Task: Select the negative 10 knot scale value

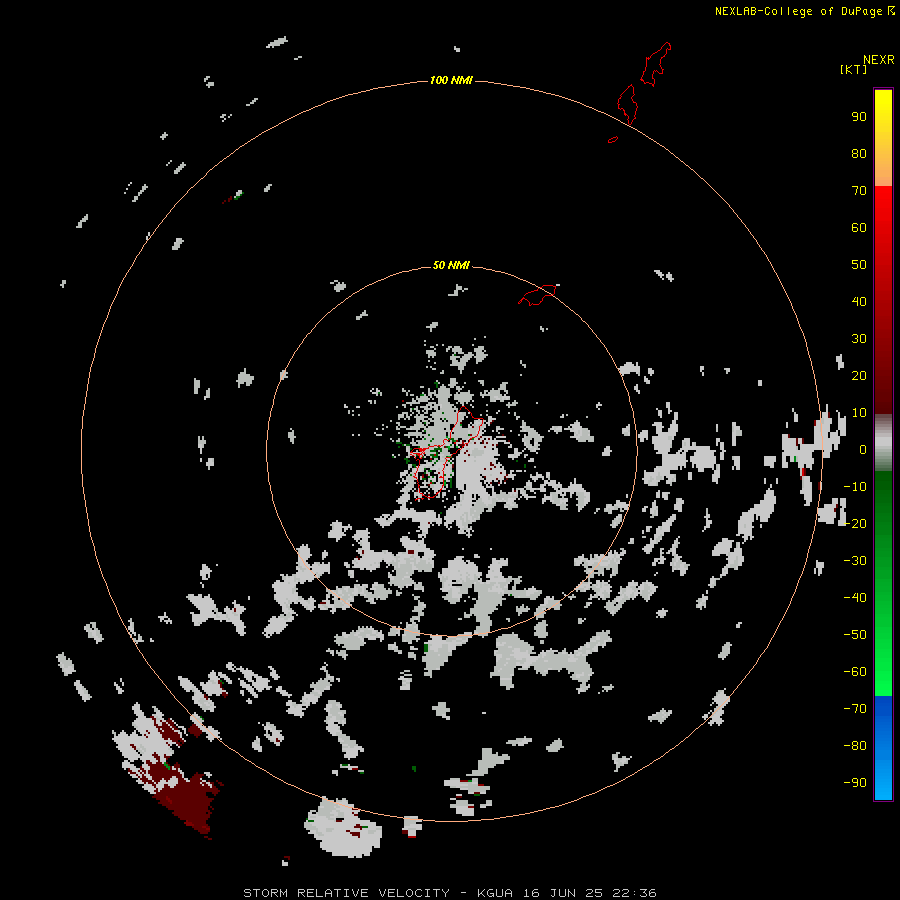Action: click(855, 487)
